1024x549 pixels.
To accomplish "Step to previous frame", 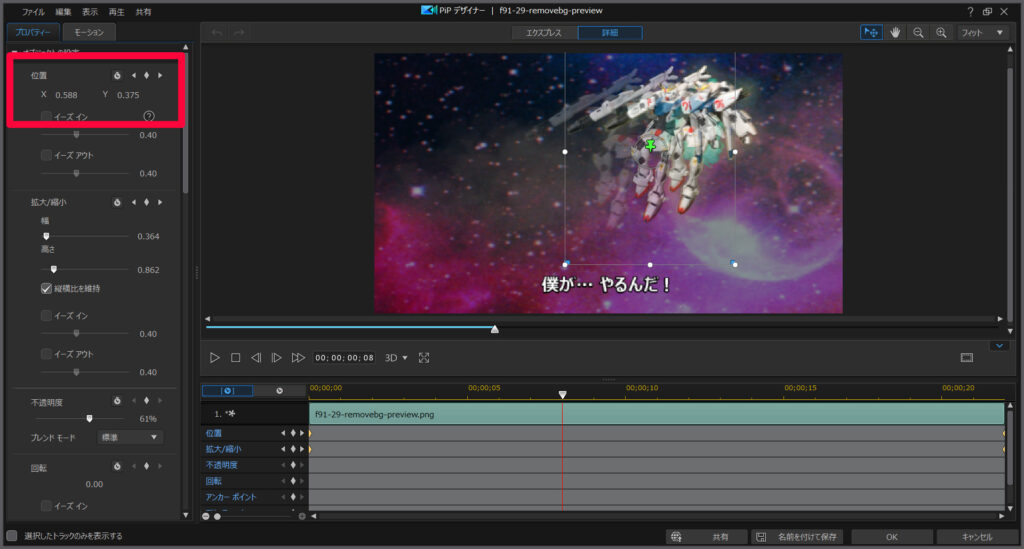I will (x=256, y=358).
